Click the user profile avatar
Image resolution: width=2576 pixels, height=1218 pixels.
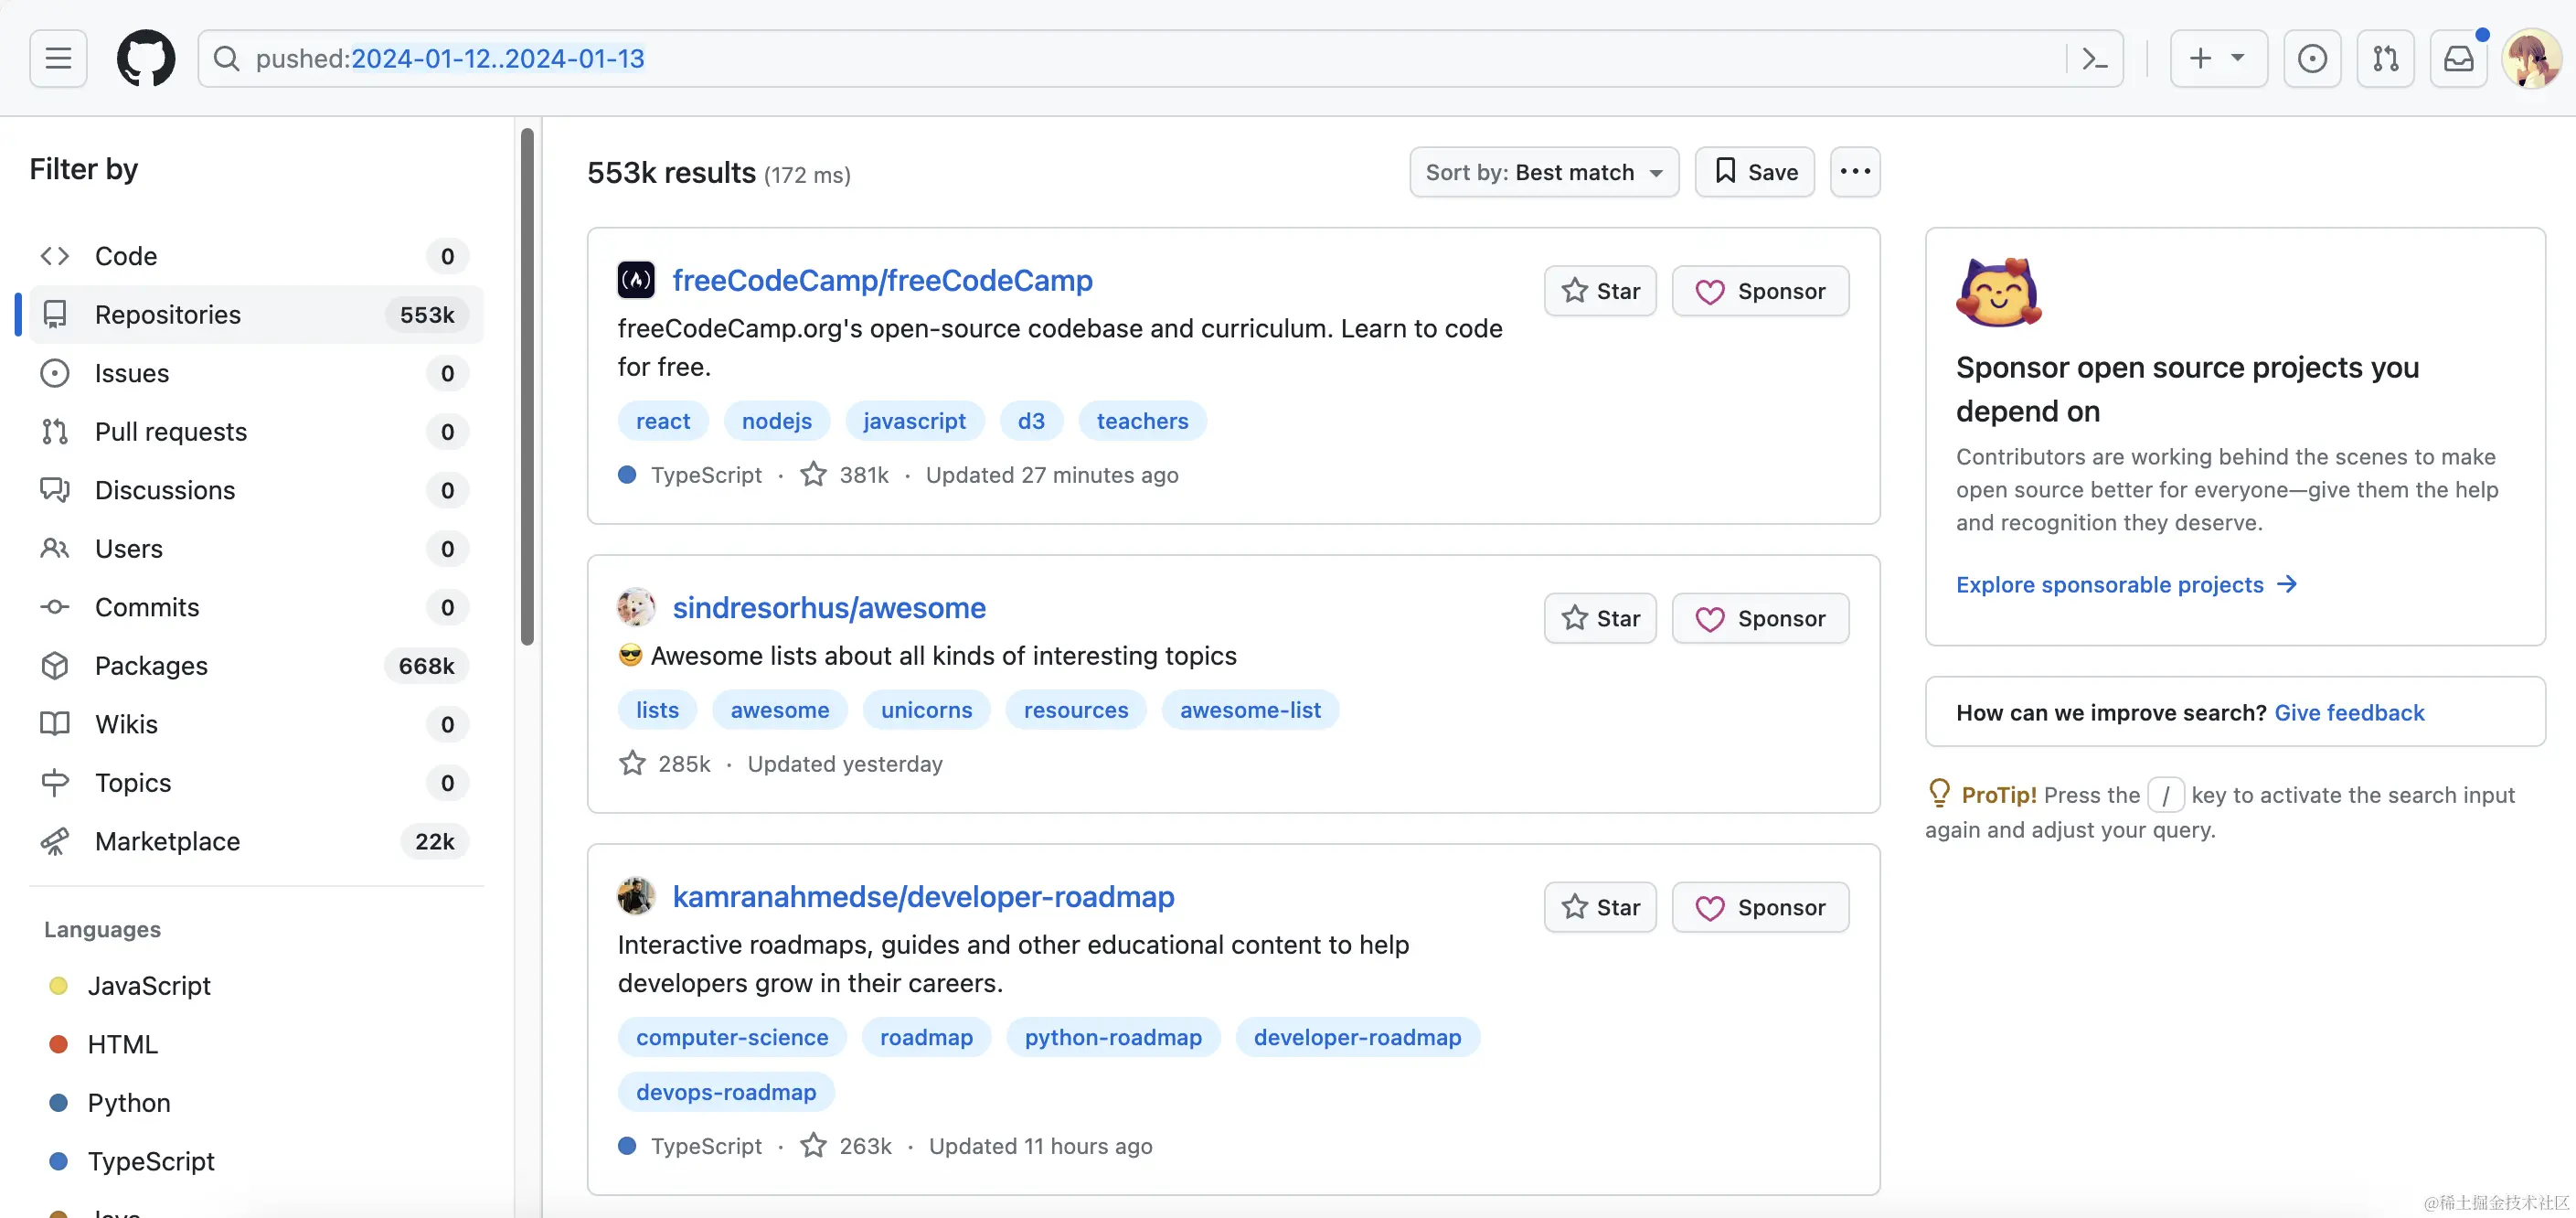2531,58
